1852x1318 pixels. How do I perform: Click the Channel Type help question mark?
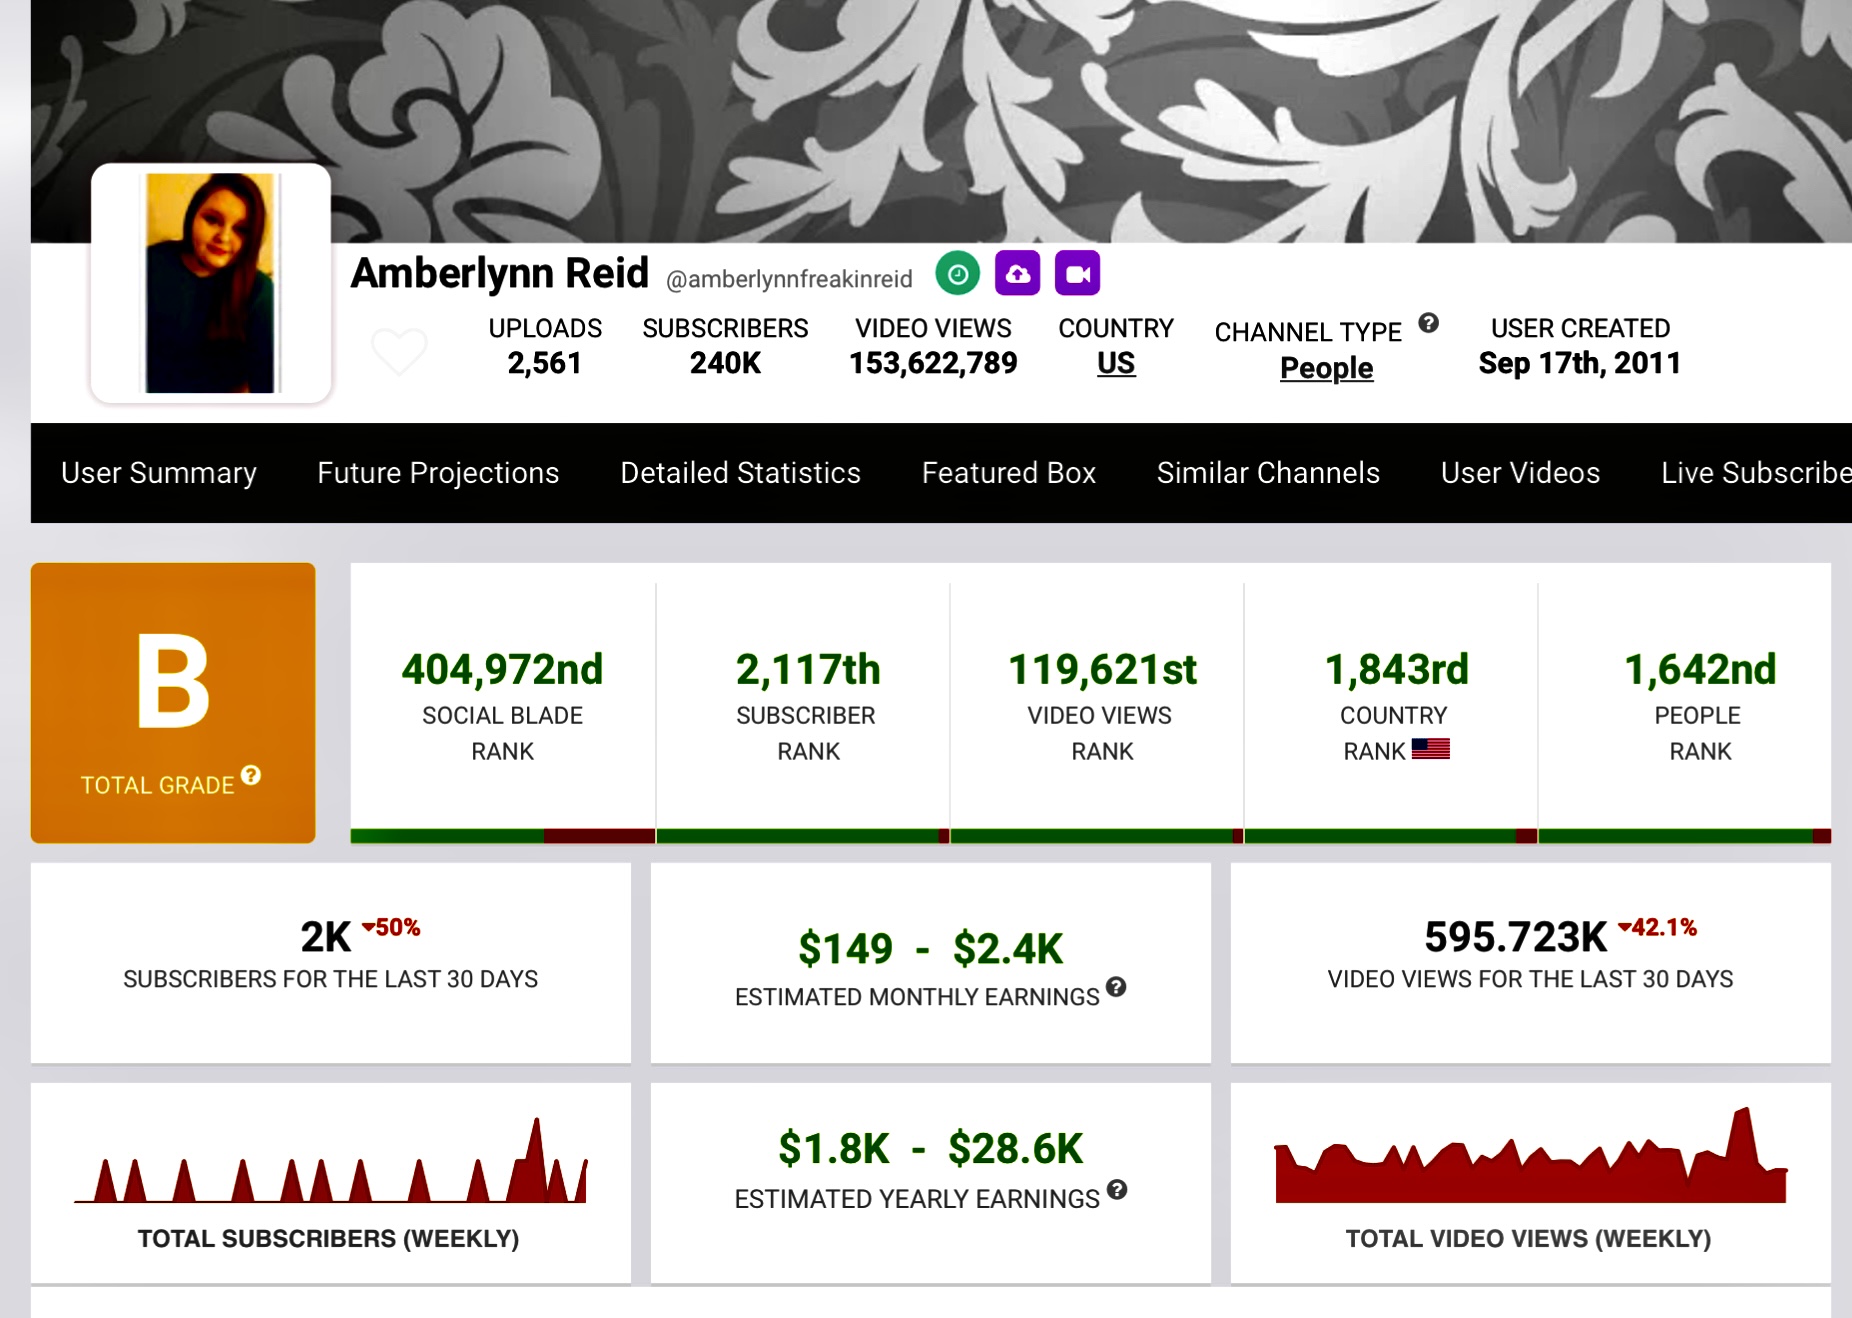1428,323
